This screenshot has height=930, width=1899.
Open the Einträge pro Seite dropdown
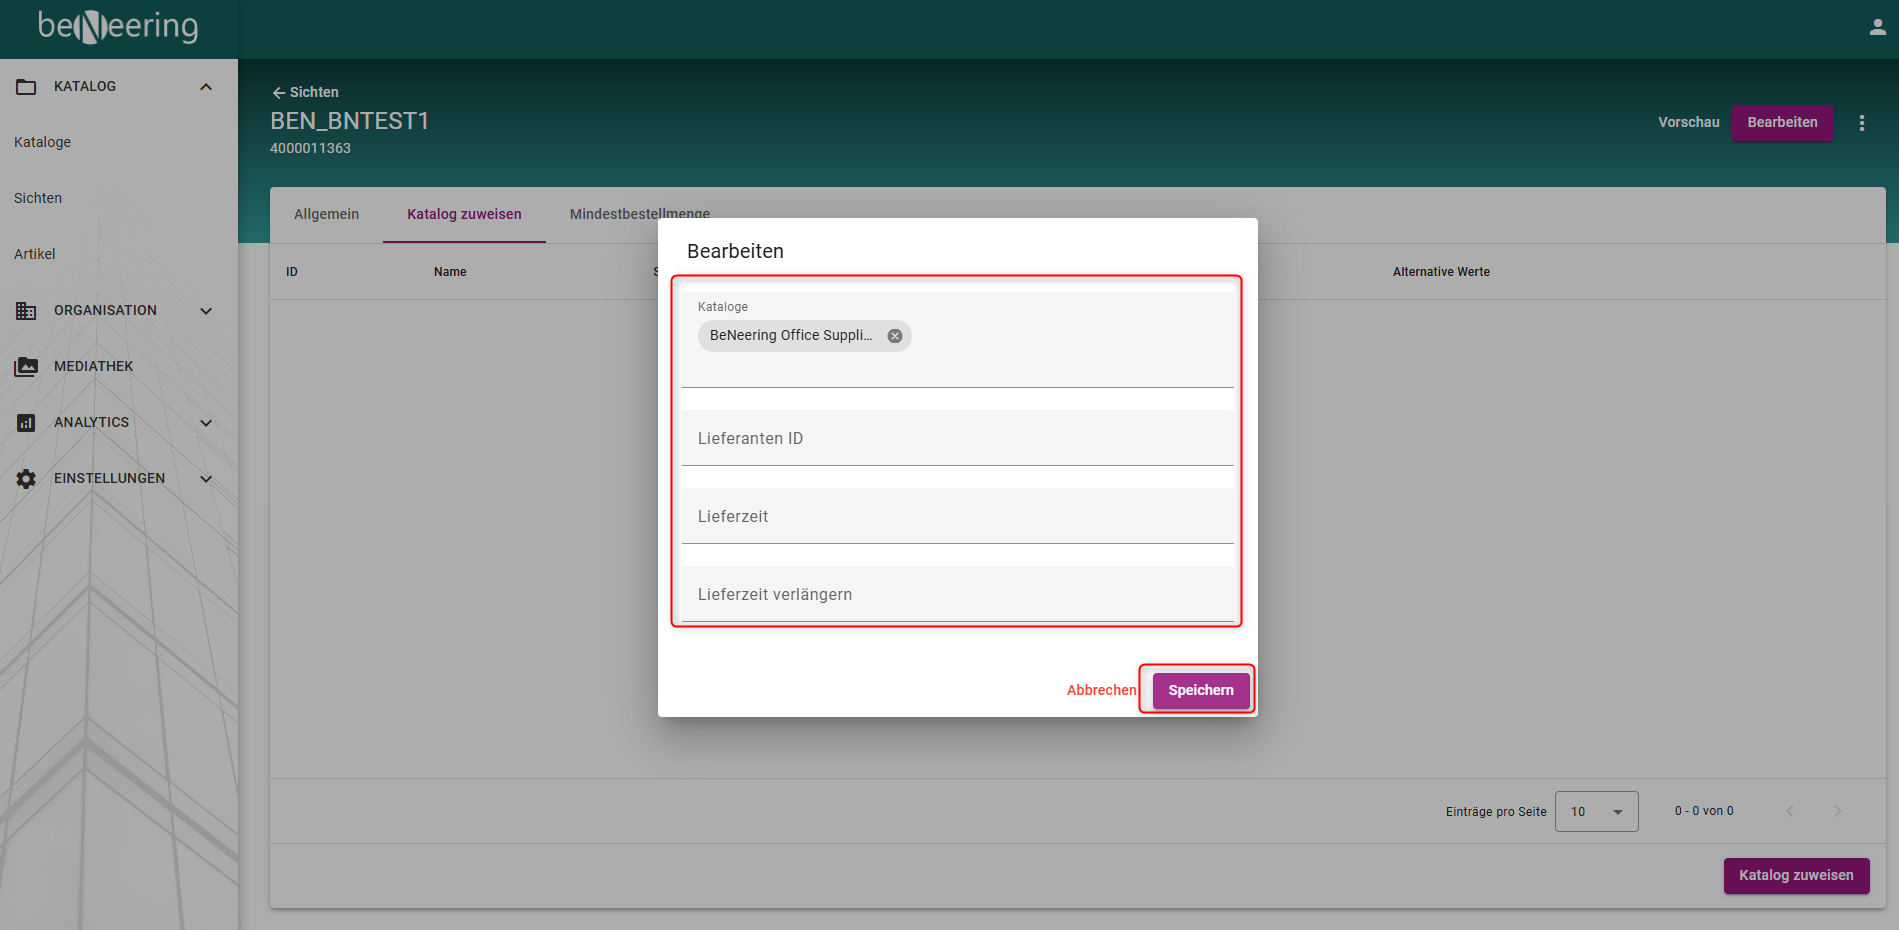[1596, 811]
